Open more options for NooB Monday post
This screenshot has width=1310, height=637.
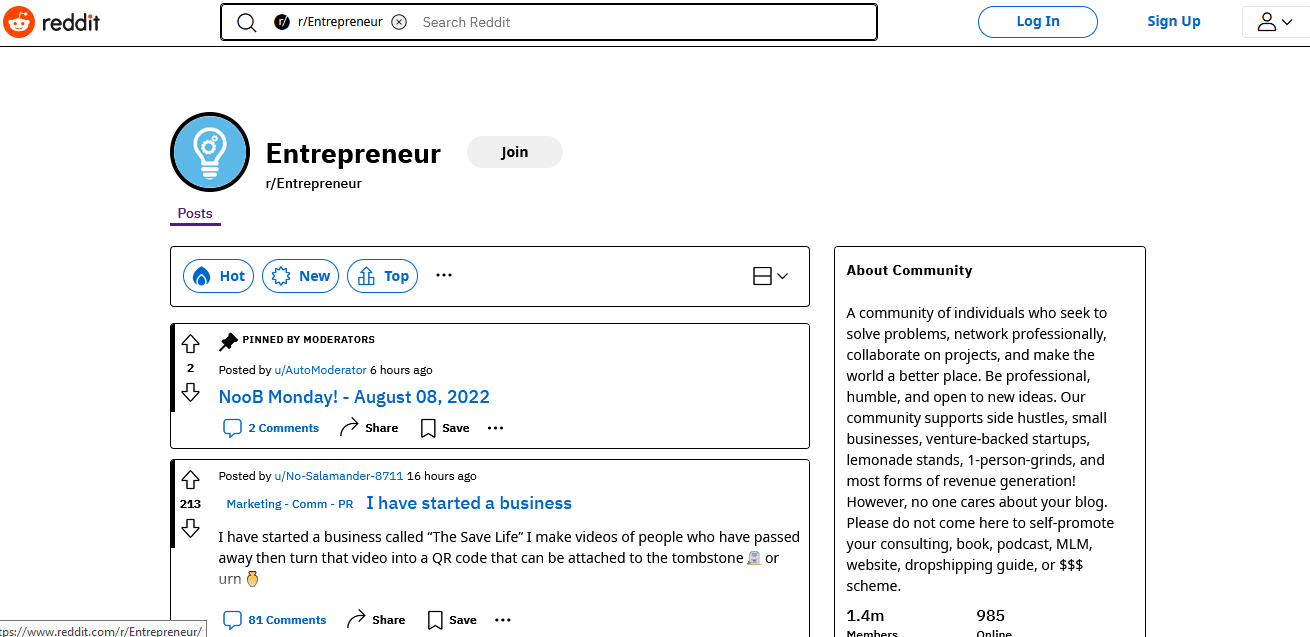click(495, 428)
